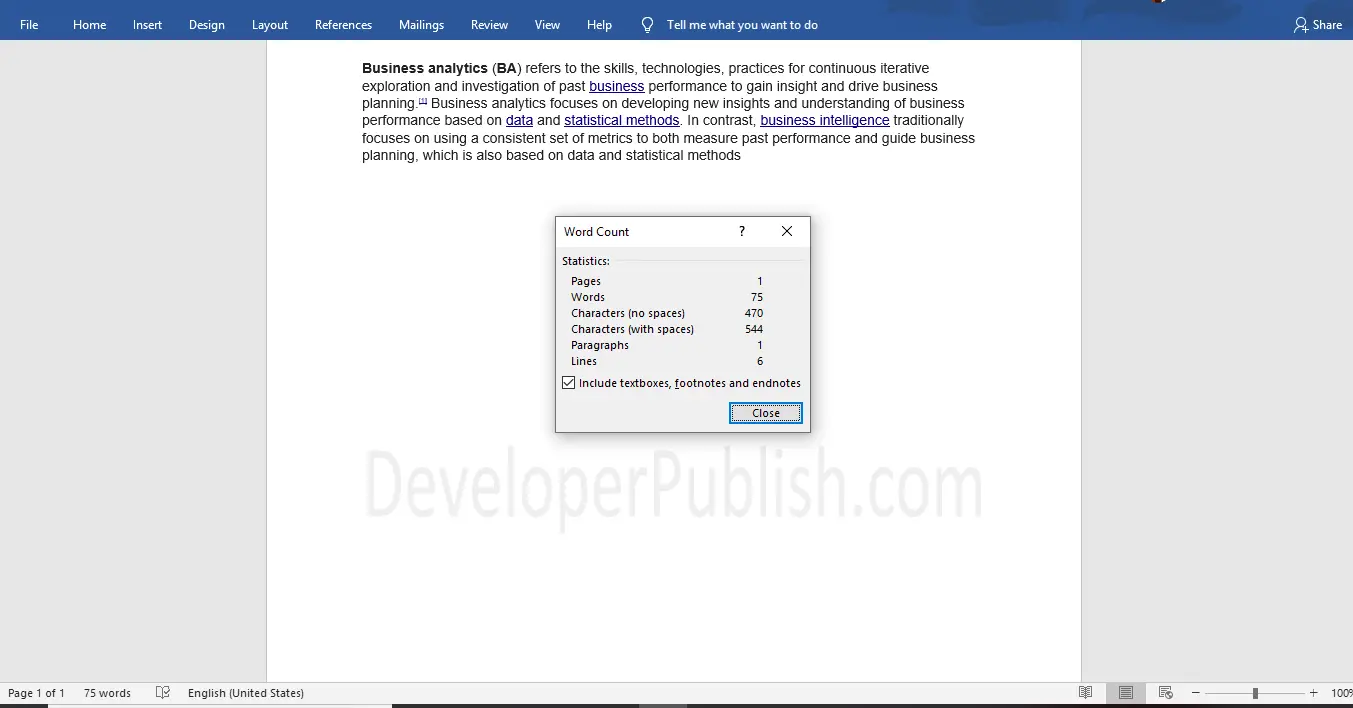Click 'Page 1 of 1' in the status bar
The height and width of the screenshot is (708, 1353).
tap(36, 693)
